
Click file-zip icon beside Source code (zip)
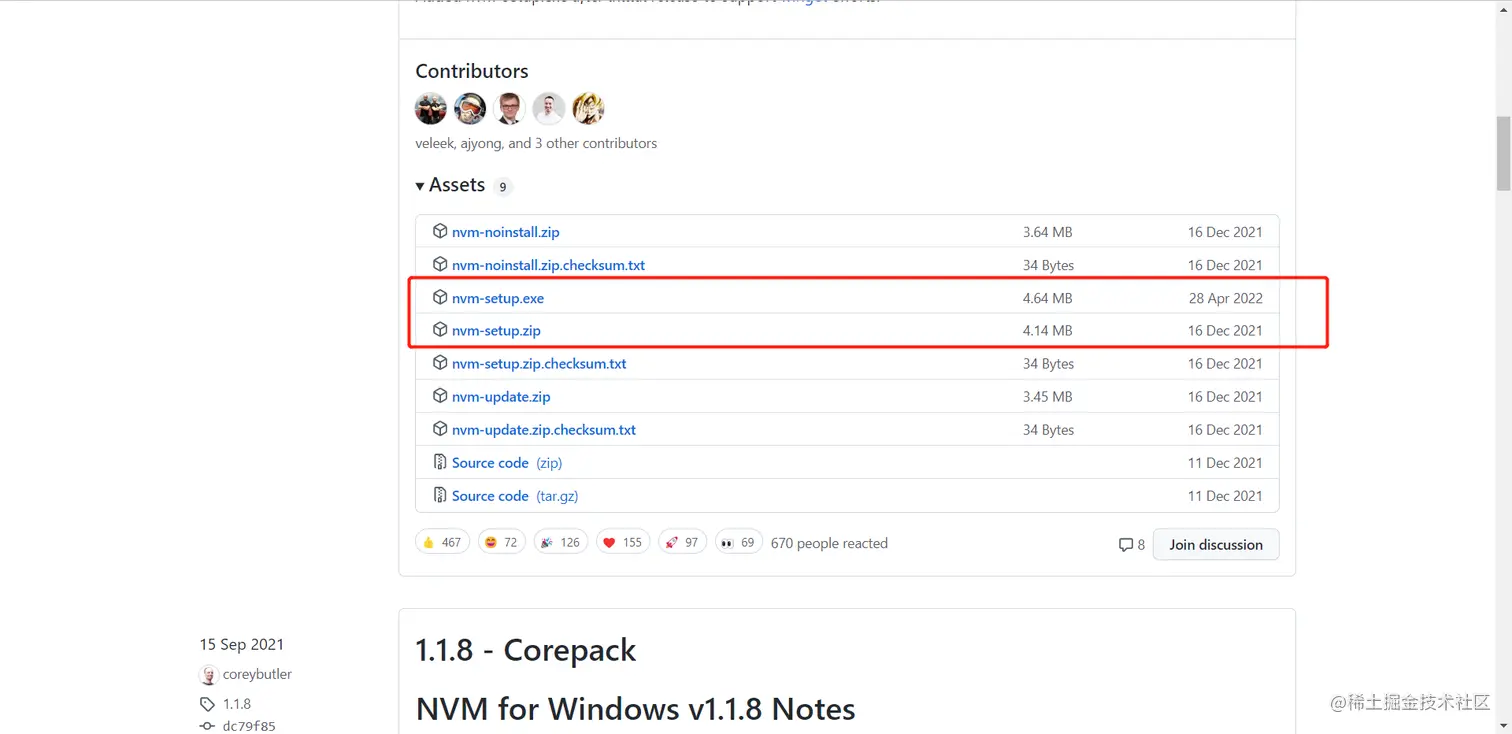click(x=440, y=462)
